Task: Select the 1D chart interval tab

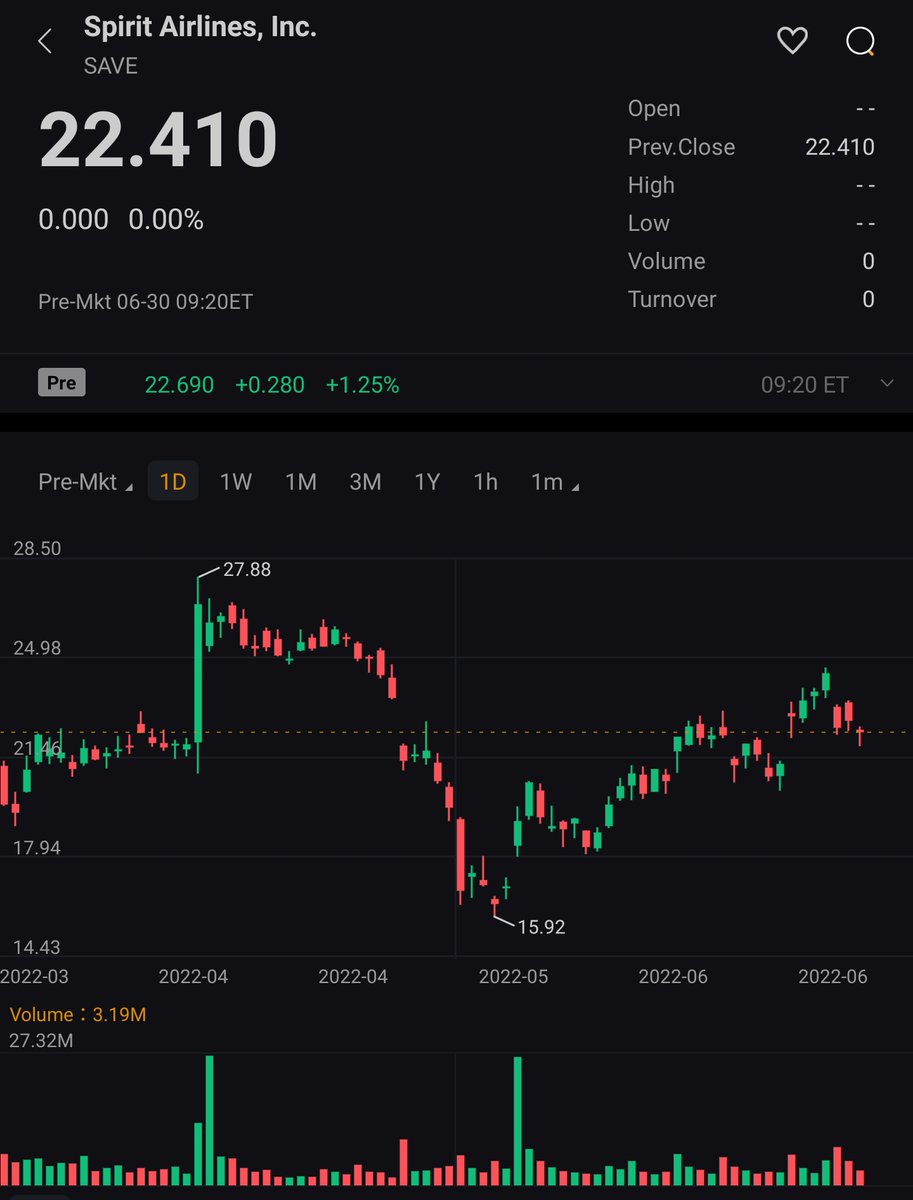Action: [x=173, y=482]
